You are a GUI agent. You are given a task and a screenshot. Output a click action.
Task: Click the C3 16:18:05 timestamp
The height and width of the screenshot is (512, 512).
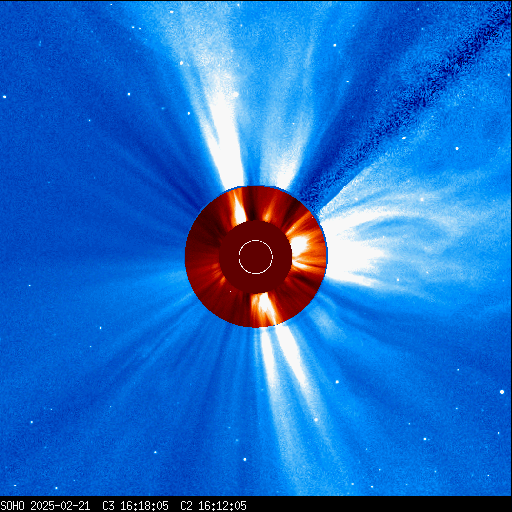point(135,506)
